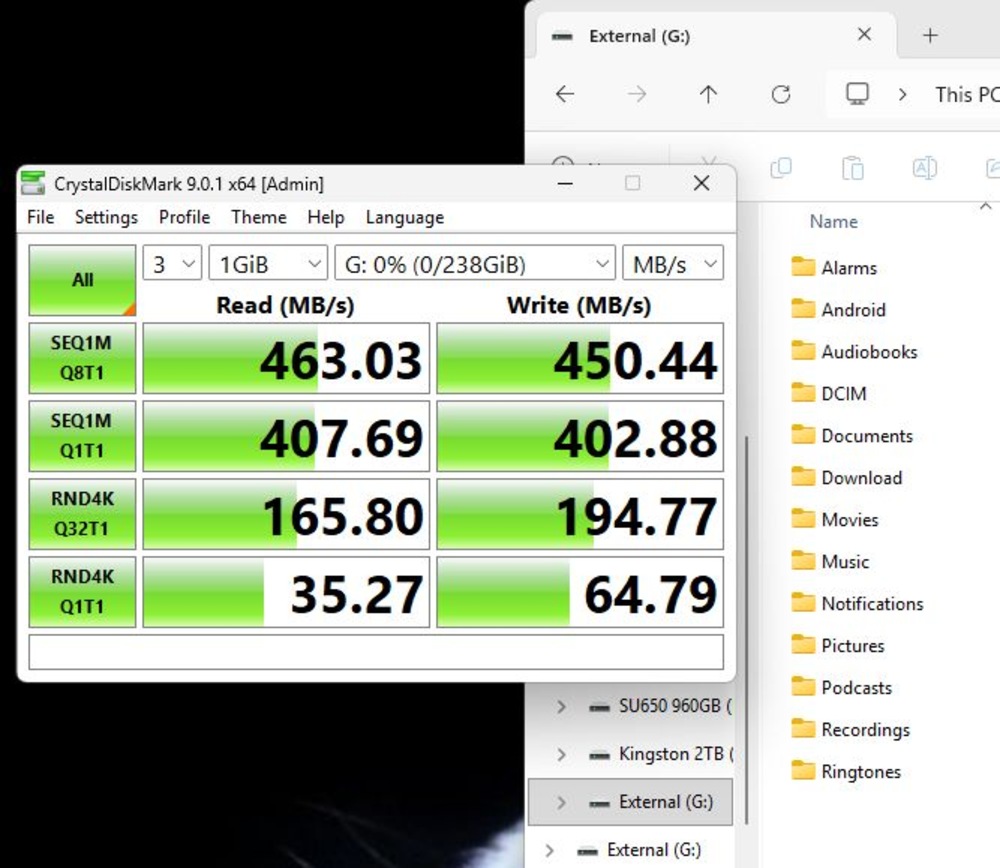Open the DCIM folder

click(x=843, y=394)
